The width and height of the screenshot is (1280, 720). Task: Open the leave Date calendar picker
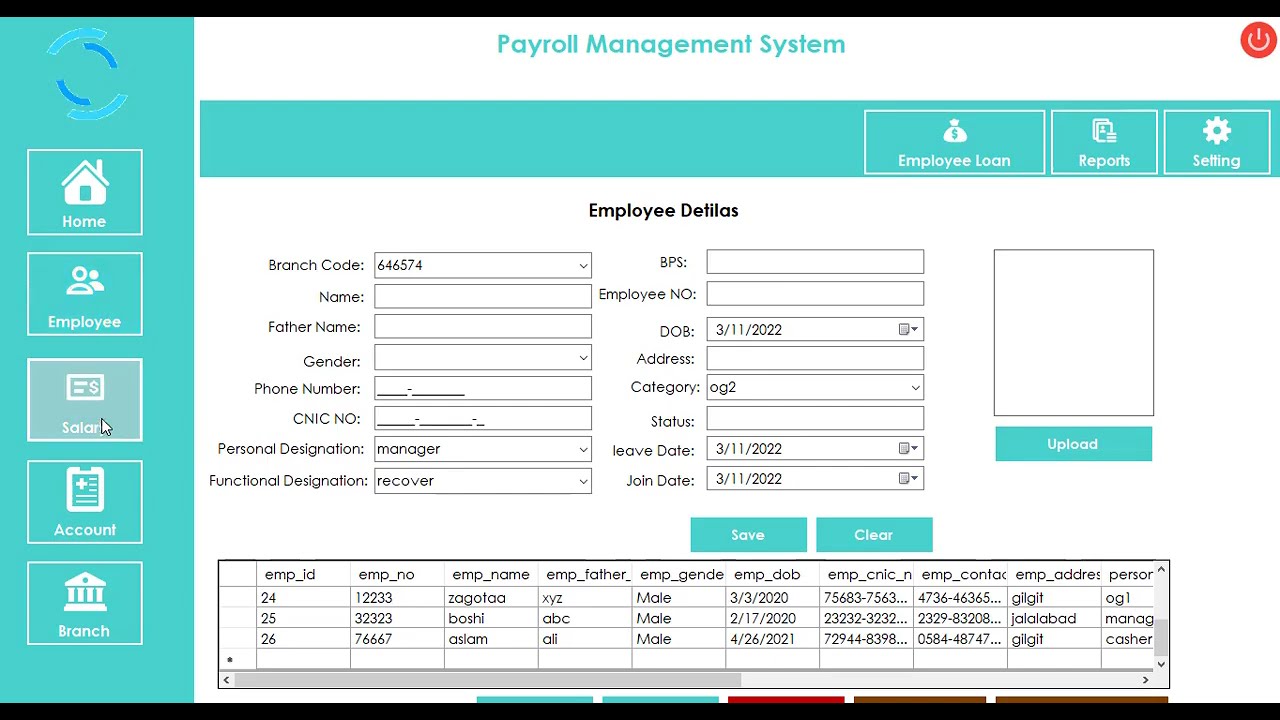(908, 449)
